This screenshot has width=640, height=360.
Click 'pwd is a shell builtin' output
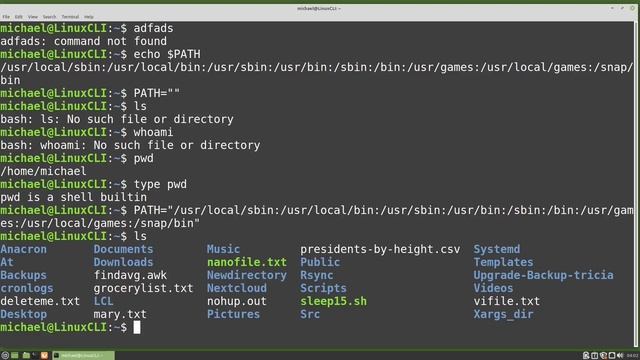(x=73, y=198)
